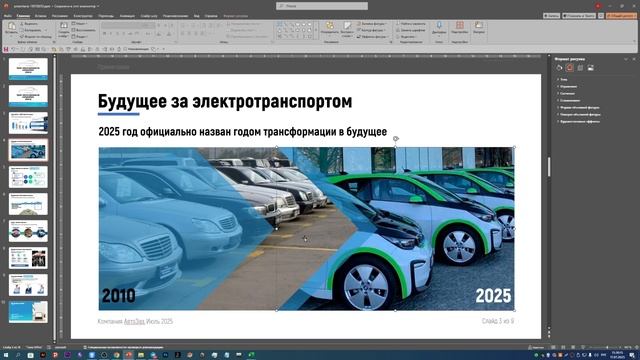The height and width of the screenshot is (360, 640).
Task: Open the Designer button in ribbon
Action: [x=479, y=28]
